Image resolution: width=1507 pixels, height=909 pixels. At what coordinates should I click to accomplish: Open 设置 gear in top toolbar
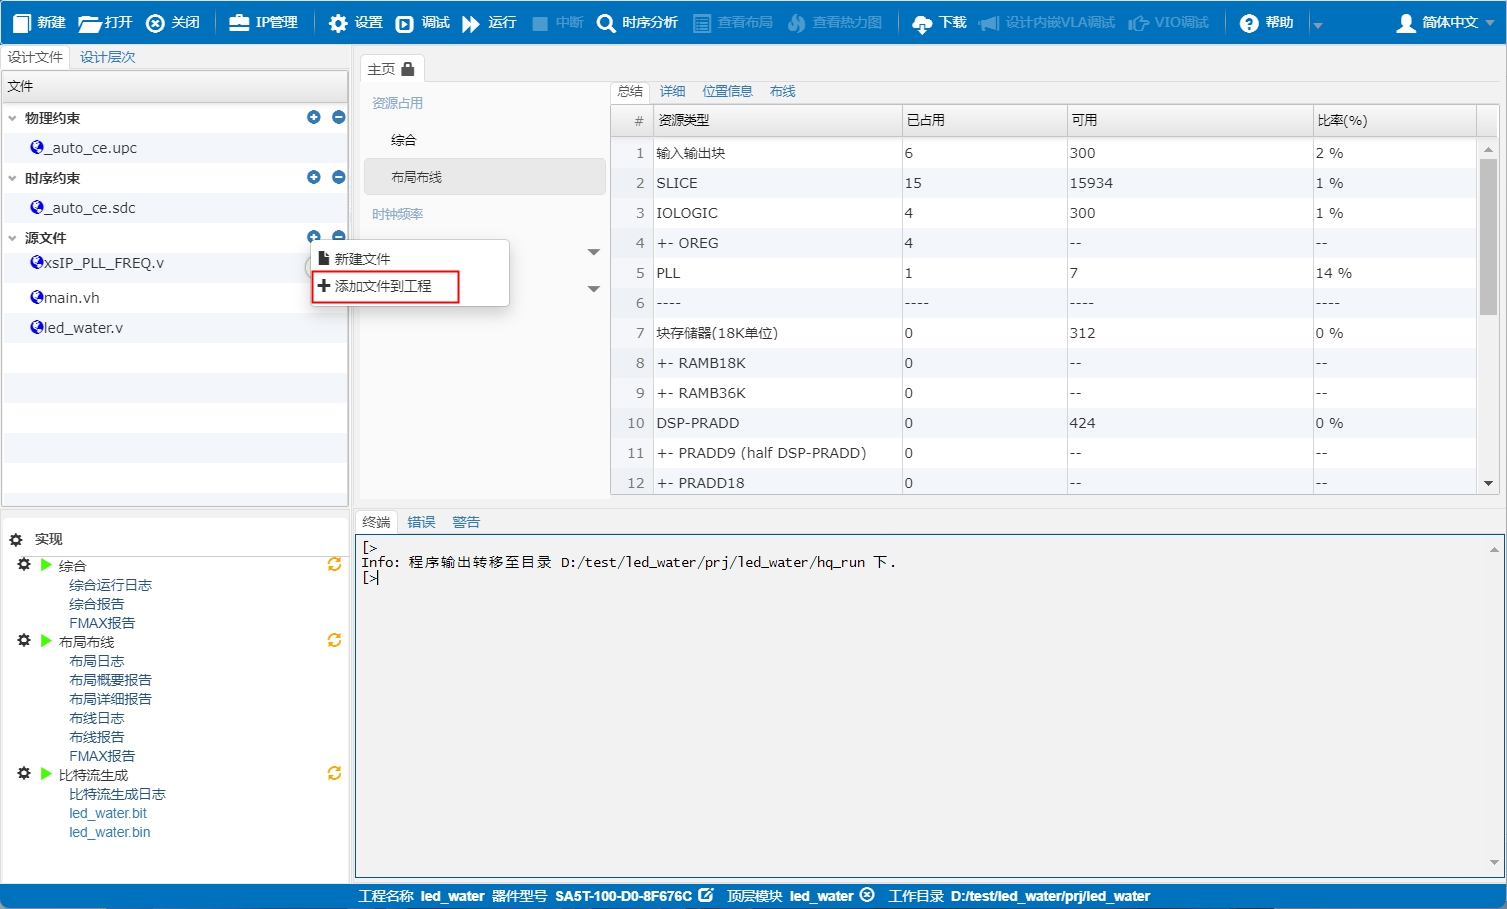[339, 23]
